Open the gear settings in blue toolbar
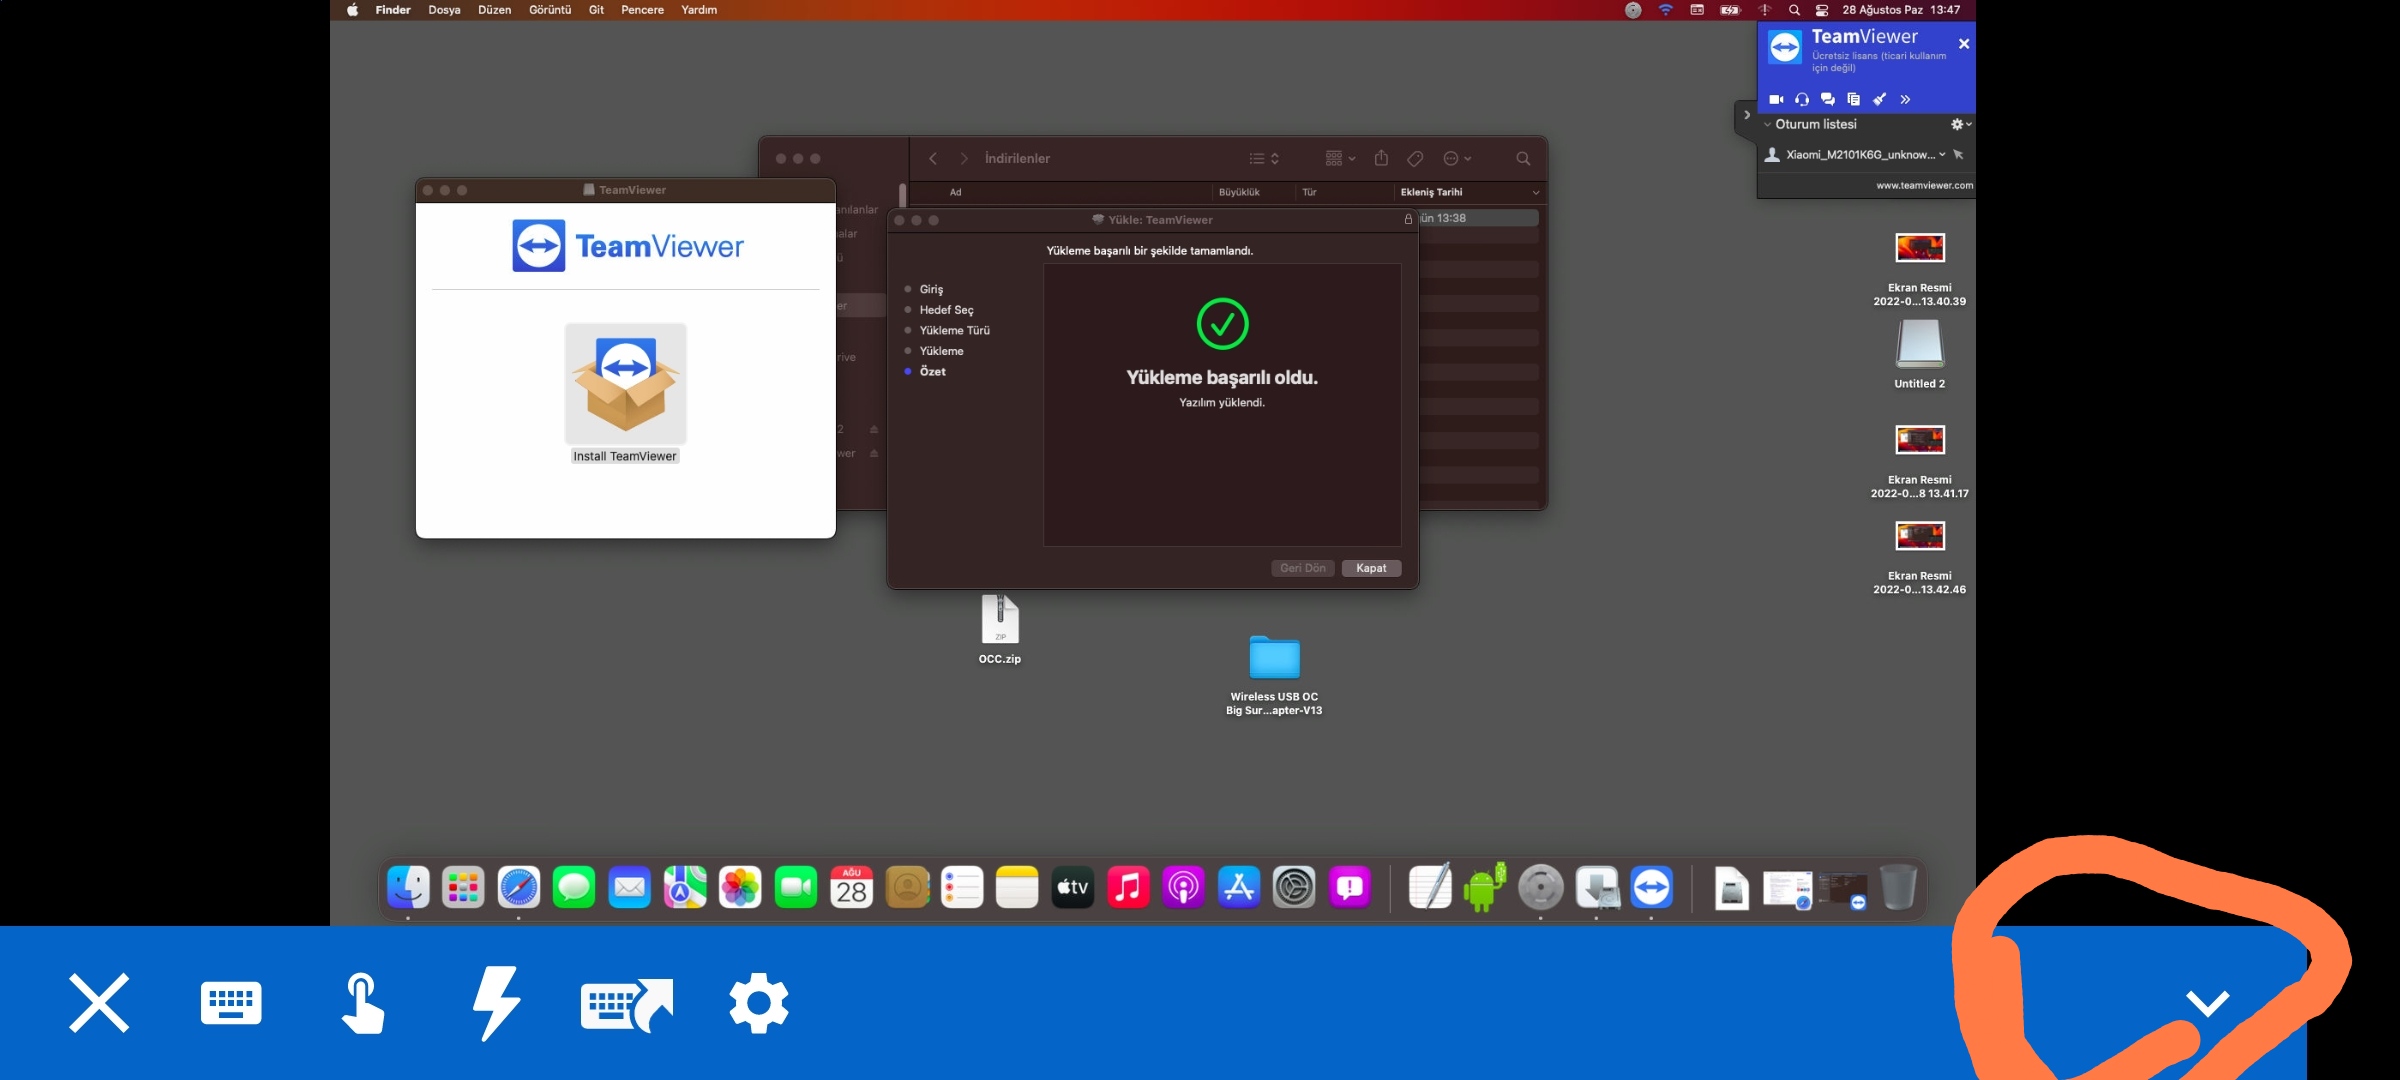 coord(759,1003)
